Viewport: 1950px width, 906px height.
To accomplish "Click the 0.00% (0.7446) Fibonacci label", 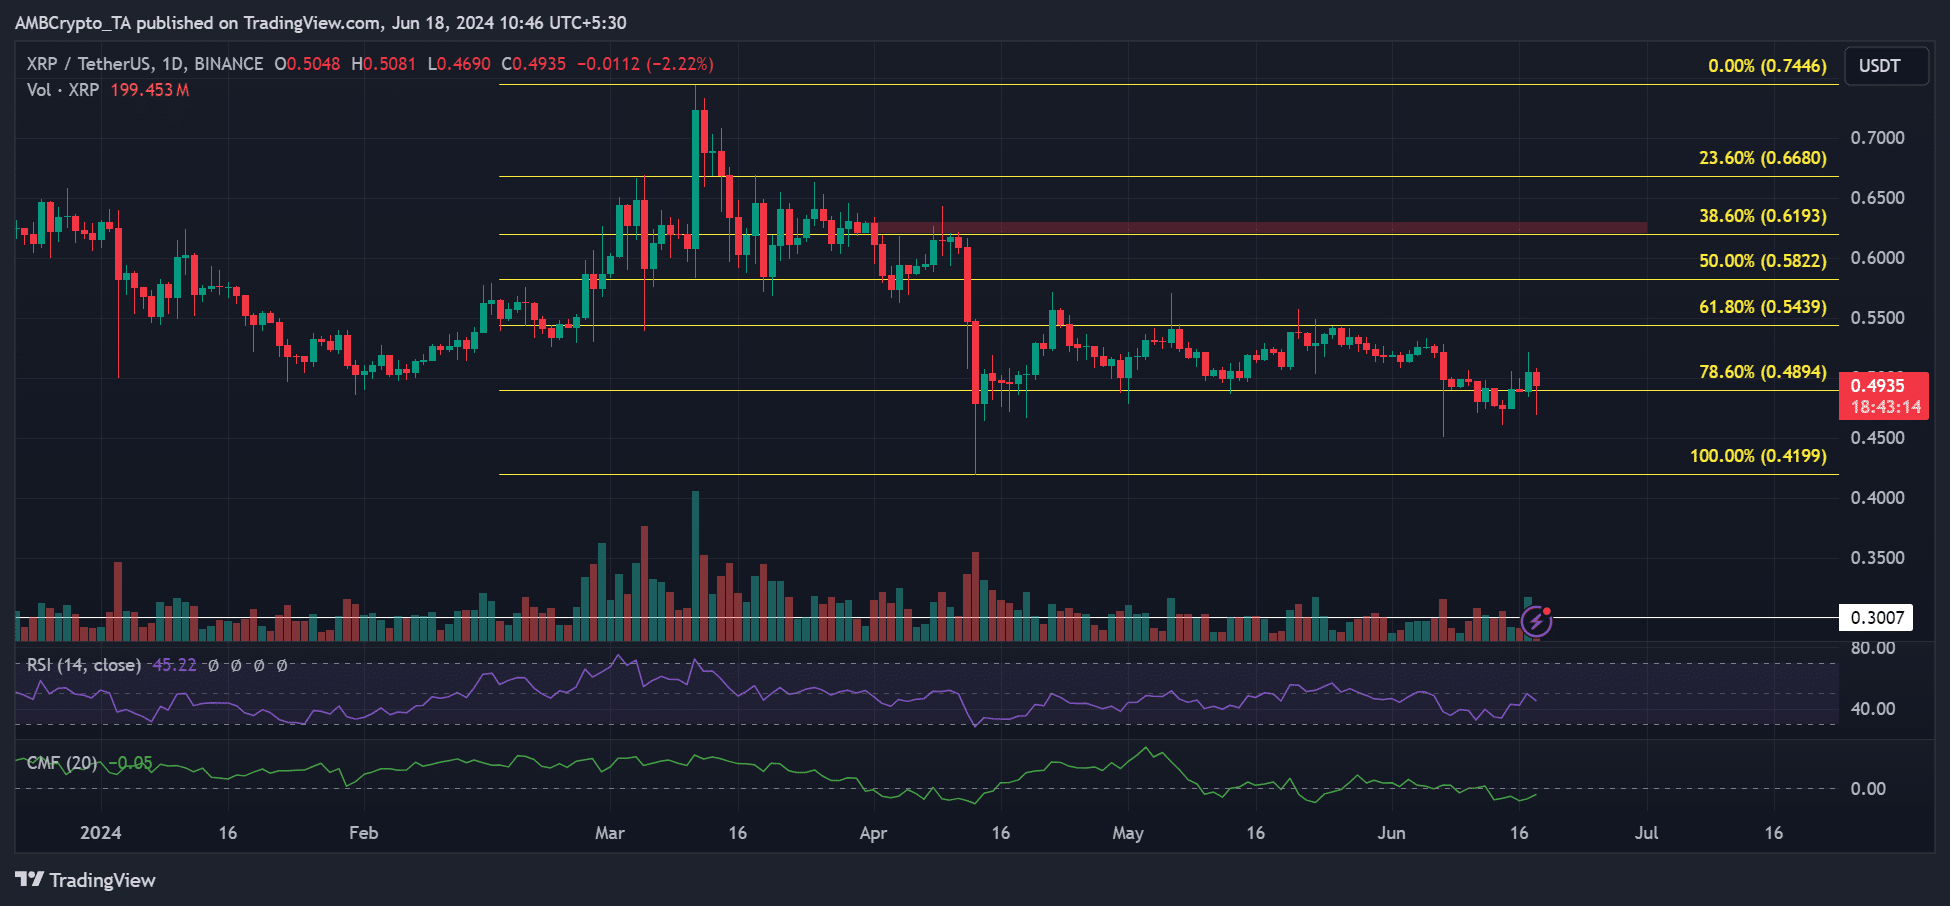I will (x=1767, y=66).
